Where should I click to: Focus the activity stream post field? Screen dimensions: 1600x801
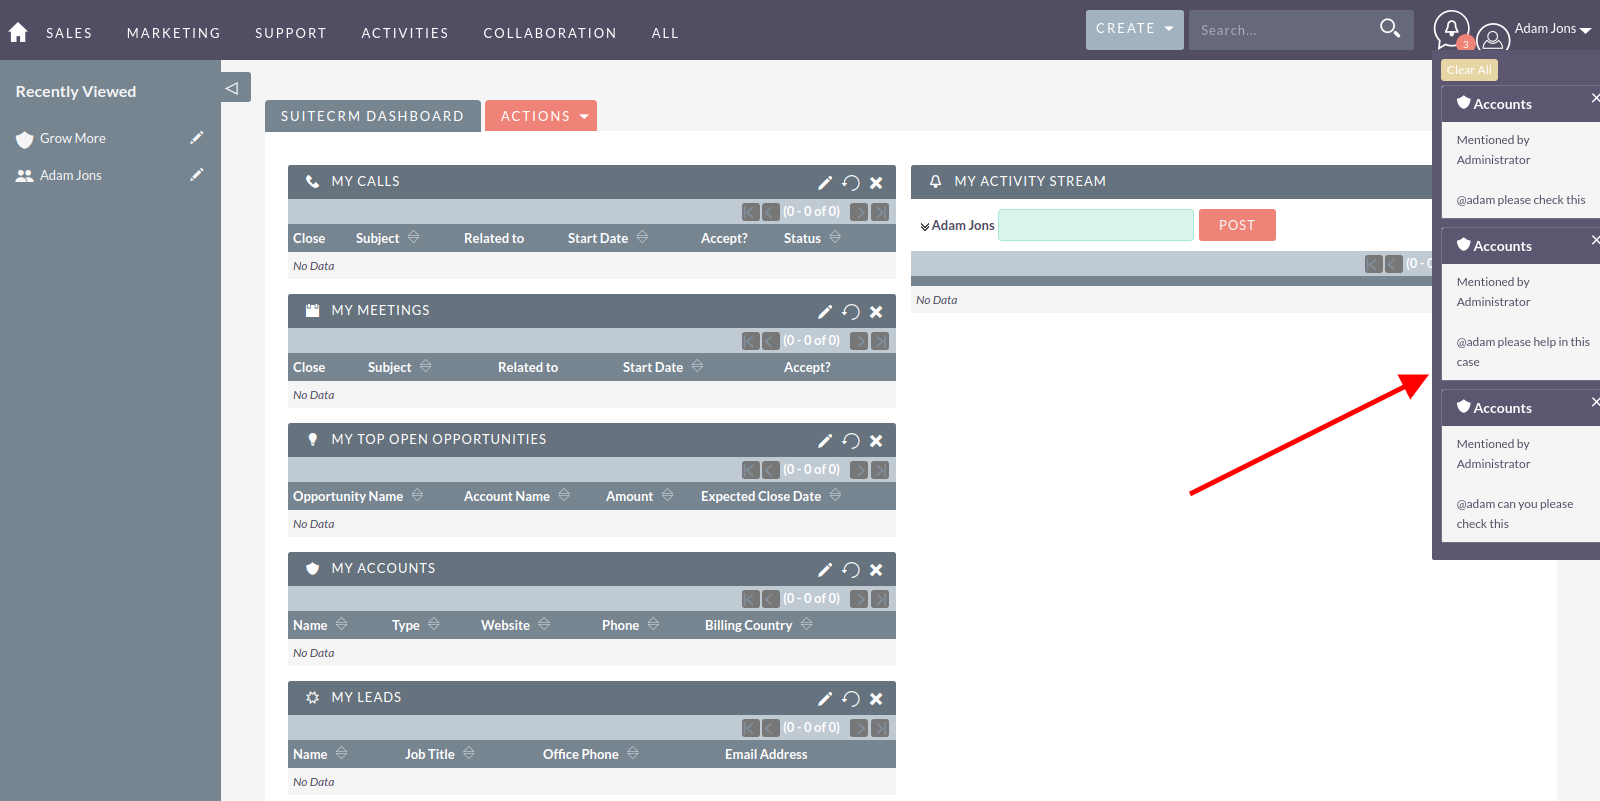point(1096,225)
